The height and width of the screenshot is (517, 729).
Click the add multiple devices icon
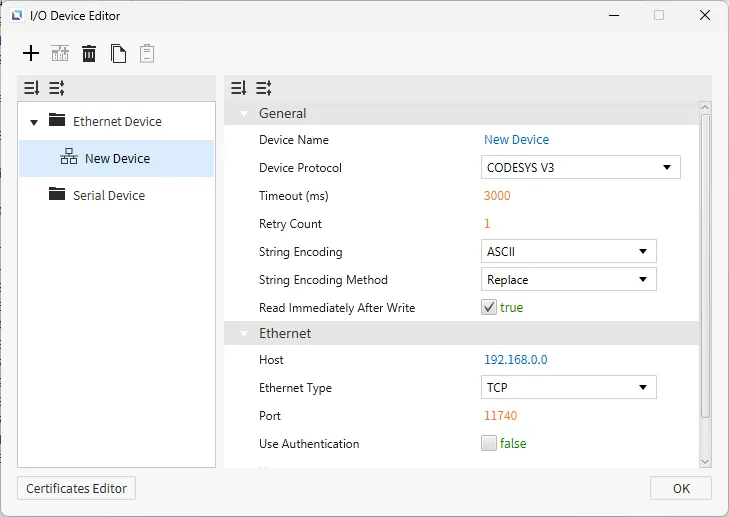(60, 54)
